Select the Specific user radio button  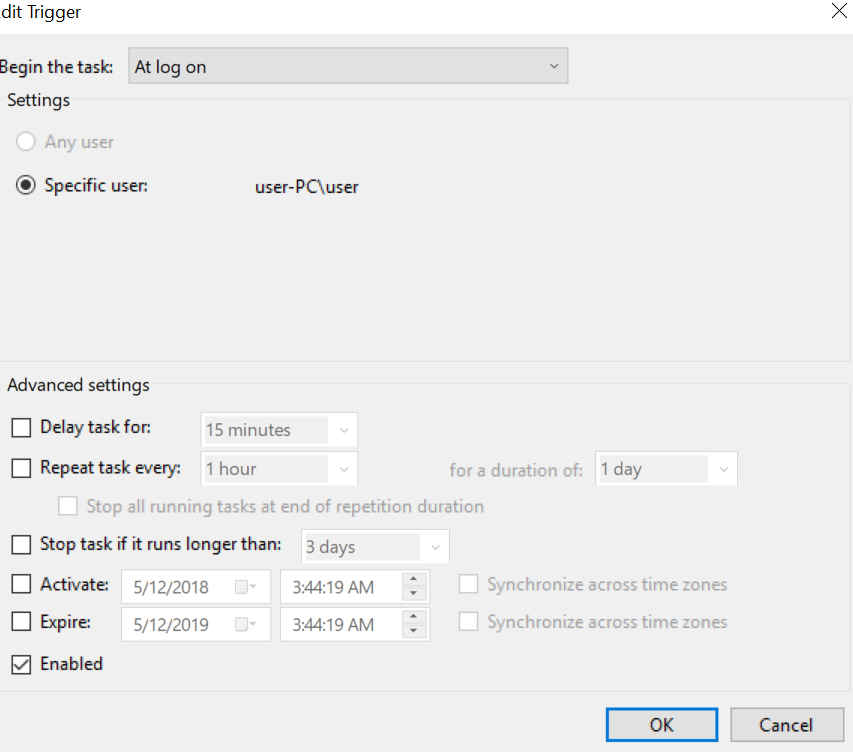tap(26, 185)
